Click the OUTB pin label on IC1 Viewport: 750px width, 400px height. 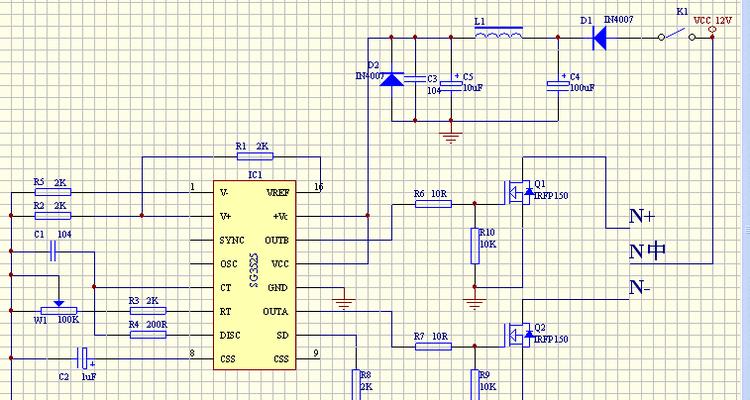click(276, 240)
